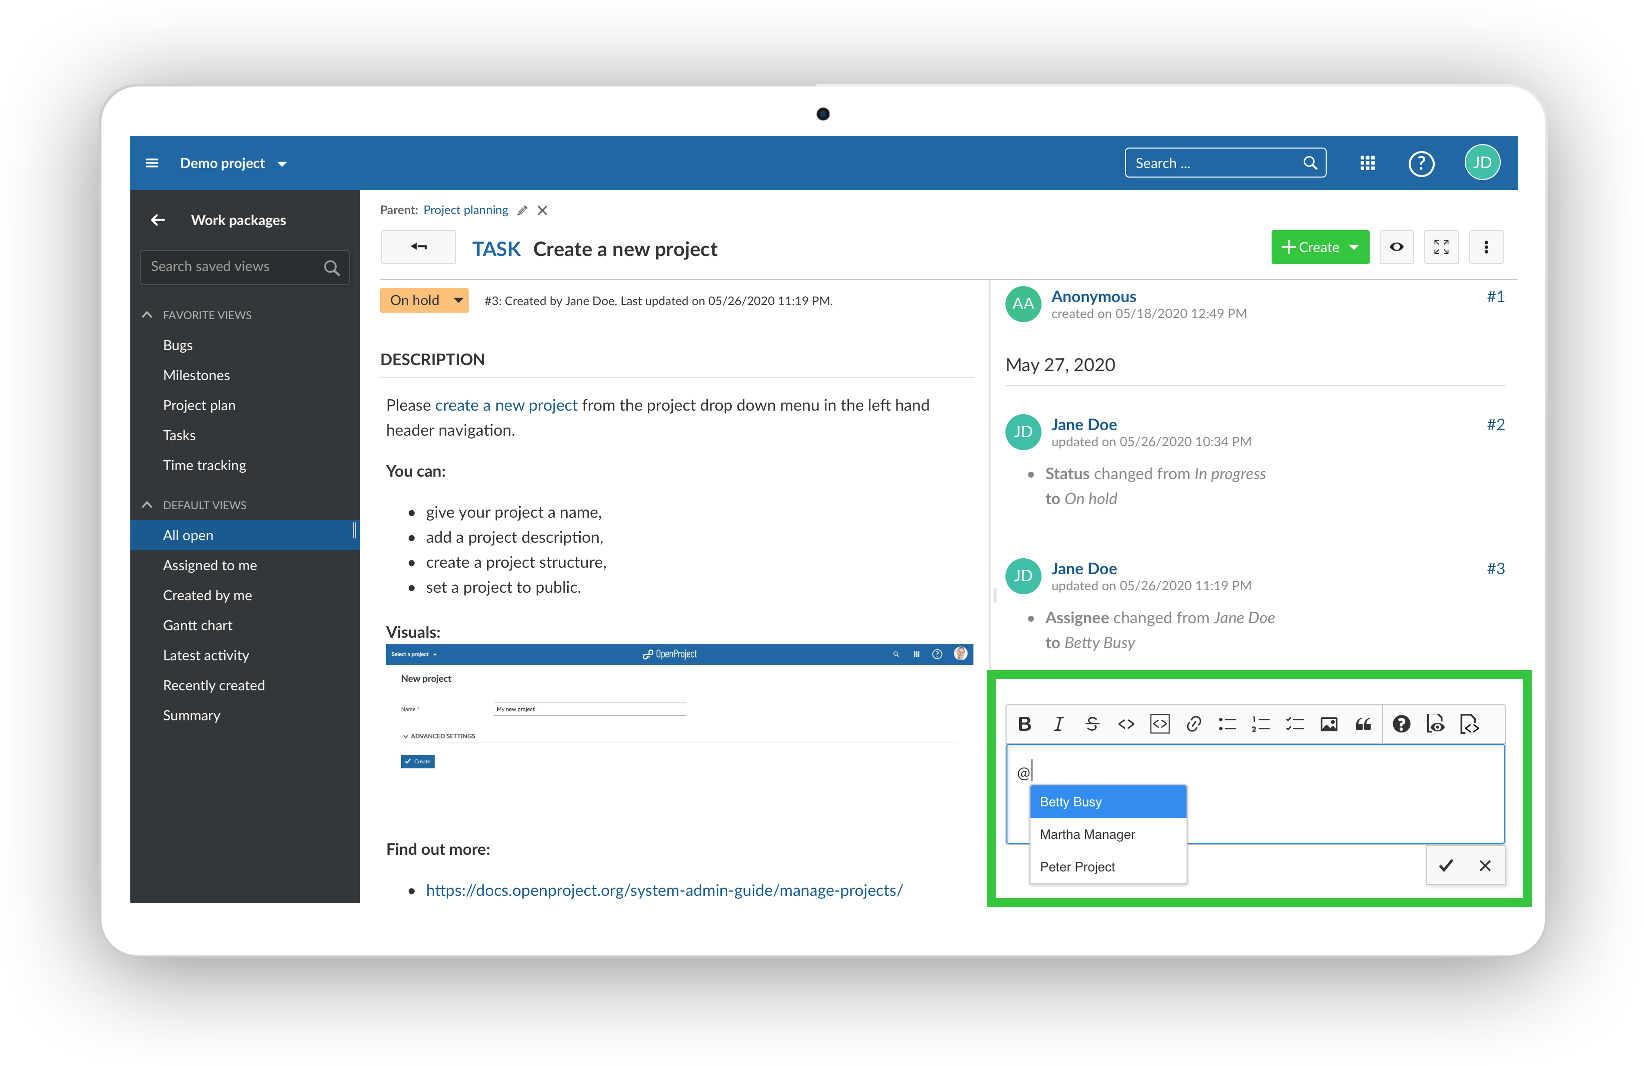The image size is (1644, 1066).
Task: Toggle italic formatting in comment editor
Action: [1058, 724]
